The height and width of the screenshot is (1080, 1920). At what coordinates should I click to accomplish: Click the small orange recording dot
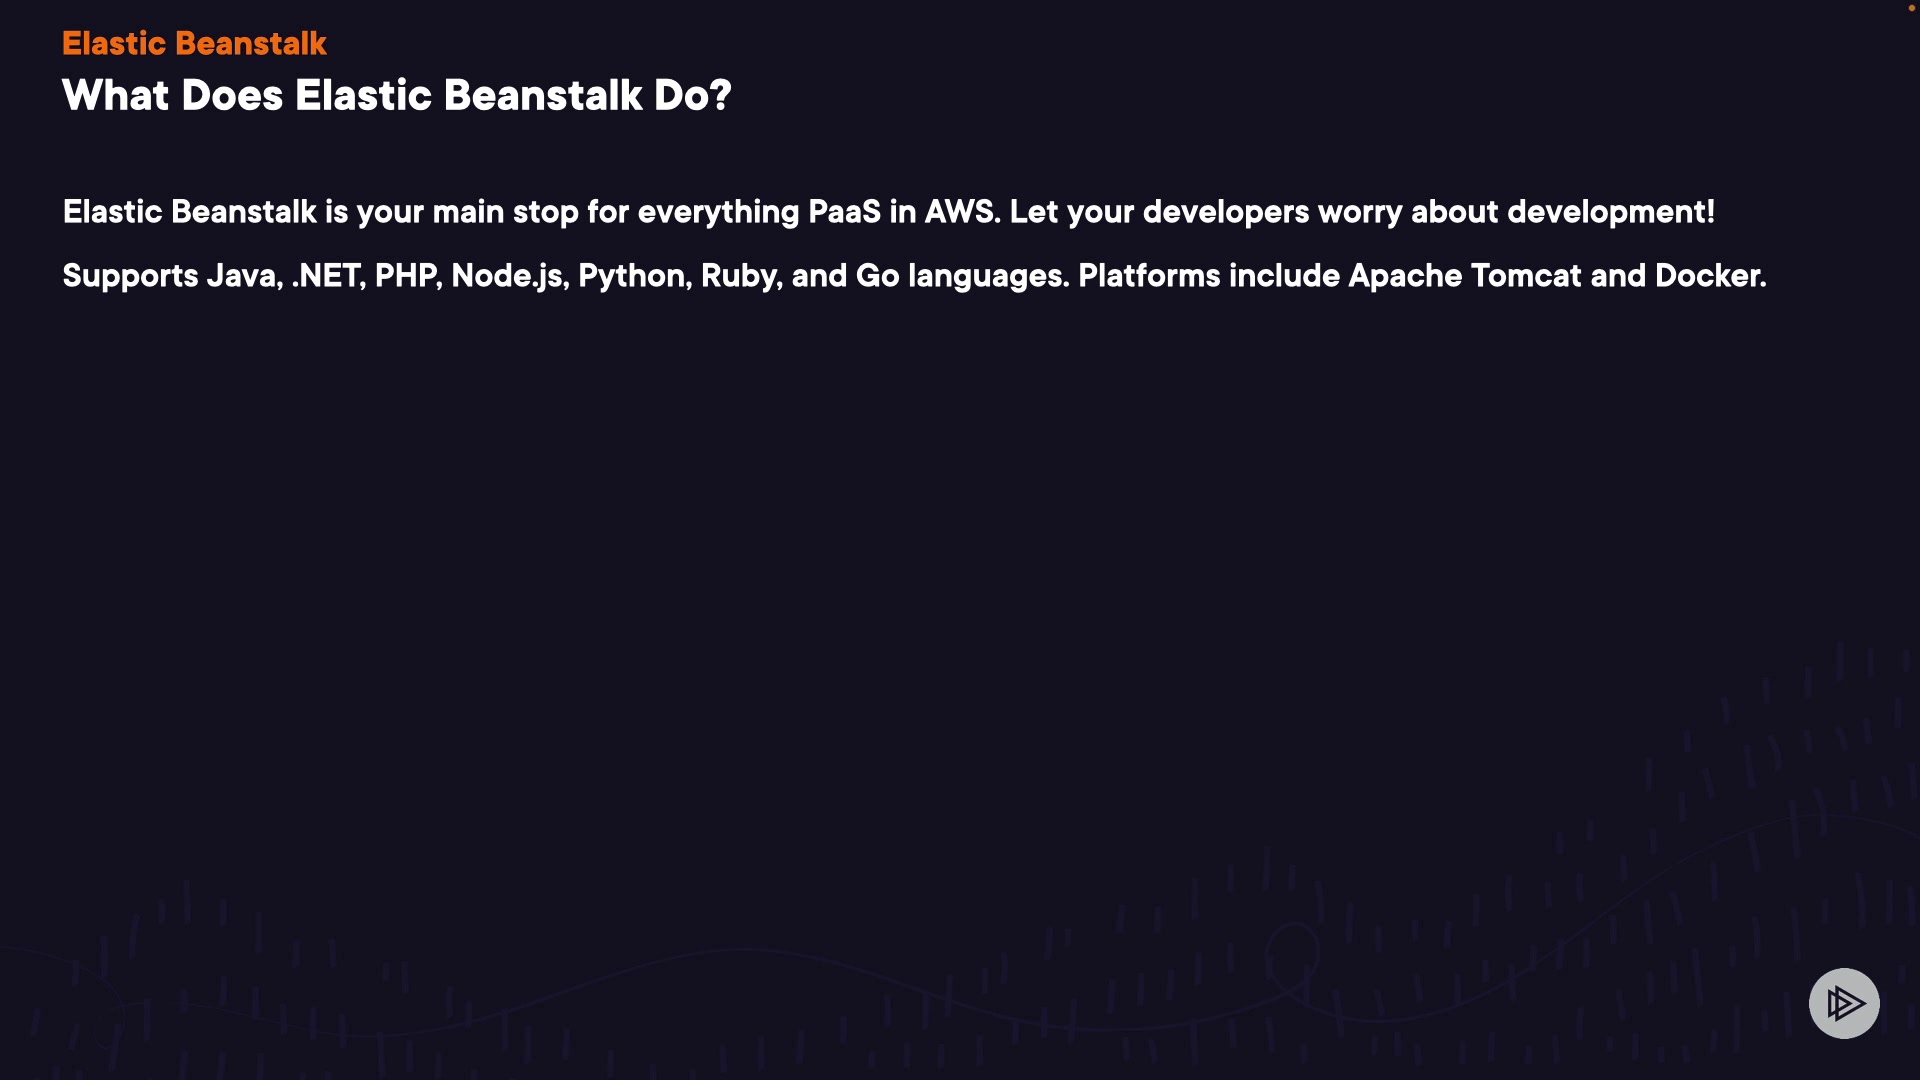click(1911, 8)
